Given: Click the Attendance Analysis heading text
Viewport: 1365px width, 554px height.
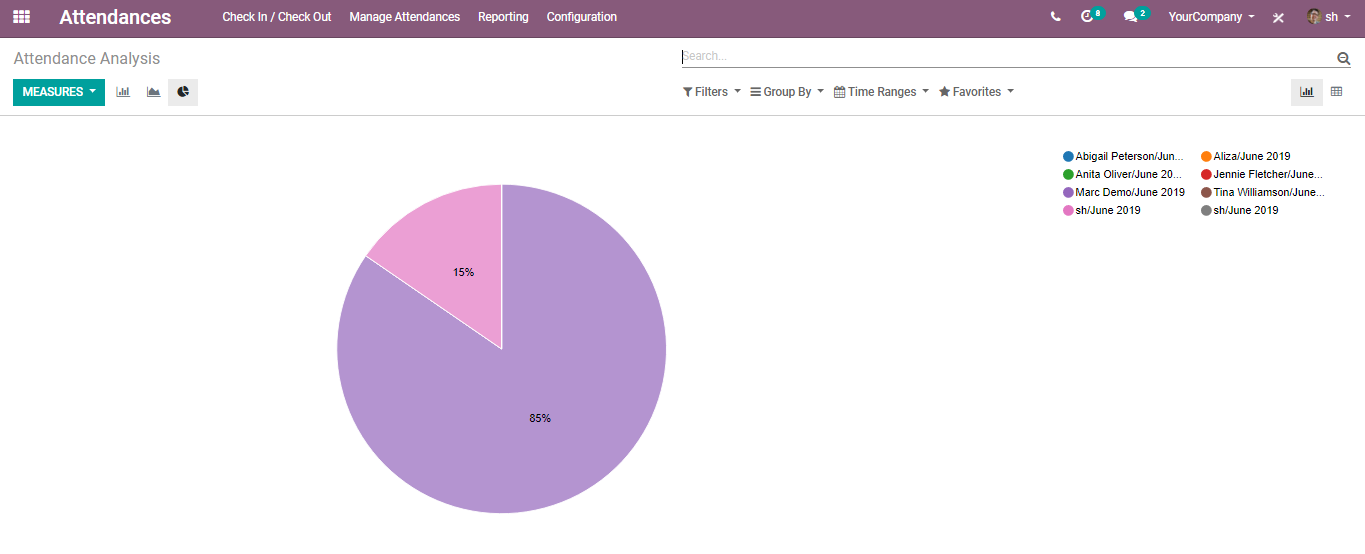Looking at the screenshot, I should pos(87,59).
